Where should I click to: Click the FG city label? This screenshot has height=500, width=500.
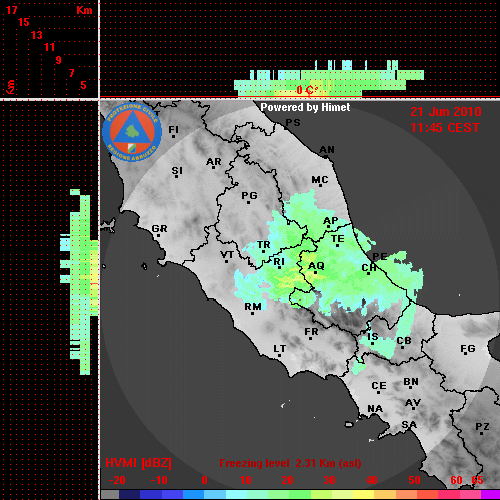point(467,349)
